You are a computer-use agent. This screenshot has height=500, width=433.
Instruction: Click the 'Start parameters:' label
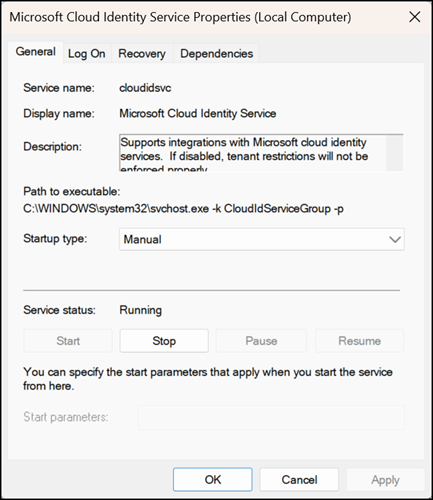[66, 417]
